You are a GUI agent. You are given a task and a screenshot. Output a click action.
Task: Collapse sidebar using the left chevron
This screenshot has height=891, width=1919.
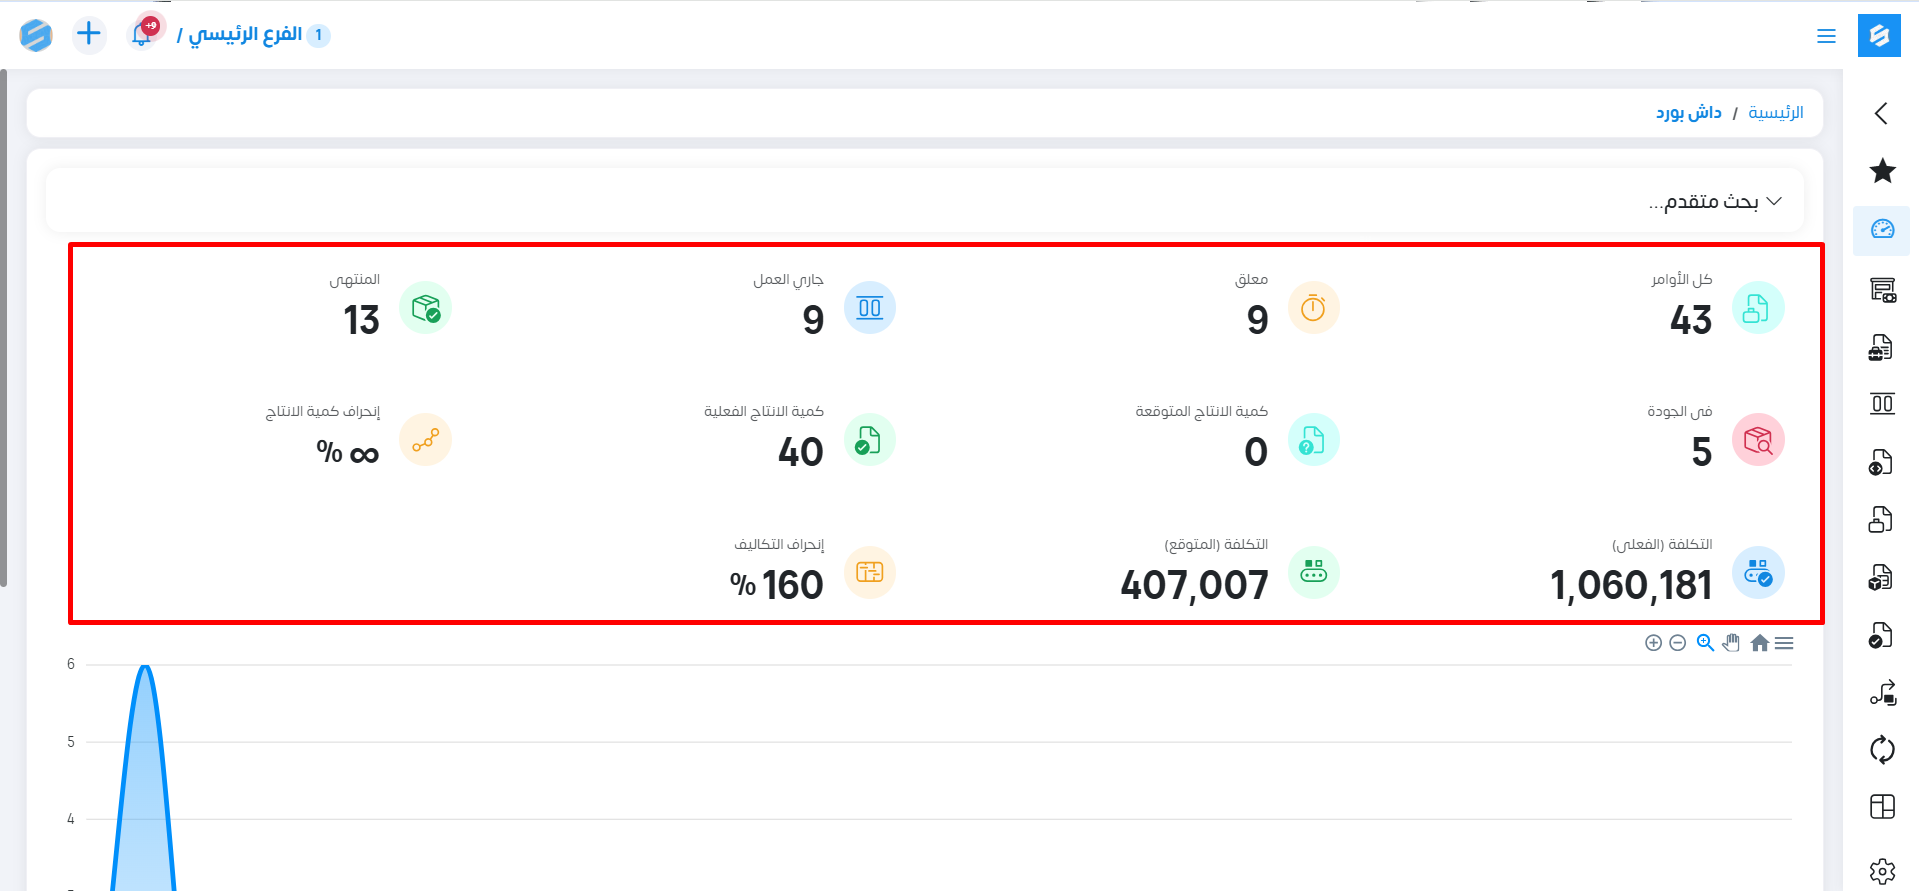click(x=1881, y=113)
